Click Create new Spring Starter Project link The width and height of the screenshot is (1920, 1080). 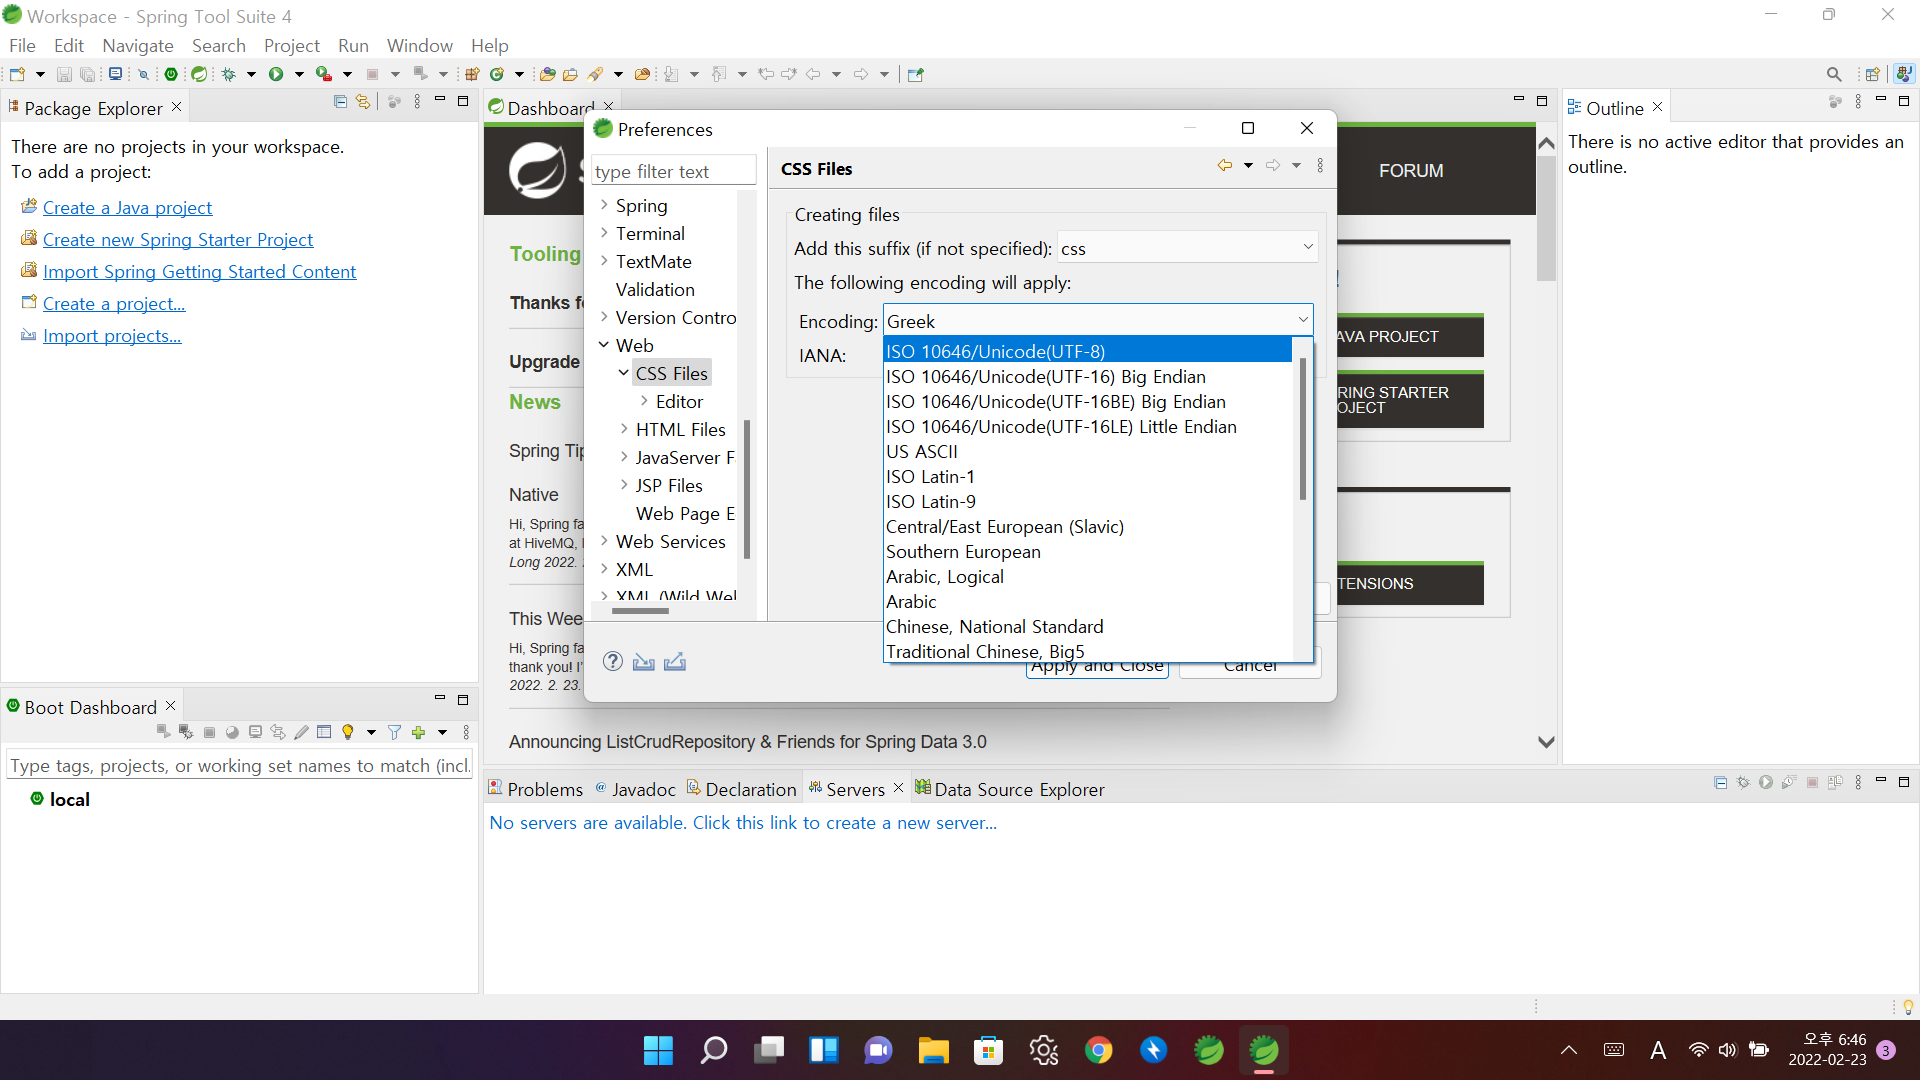(x=178, y=240)
